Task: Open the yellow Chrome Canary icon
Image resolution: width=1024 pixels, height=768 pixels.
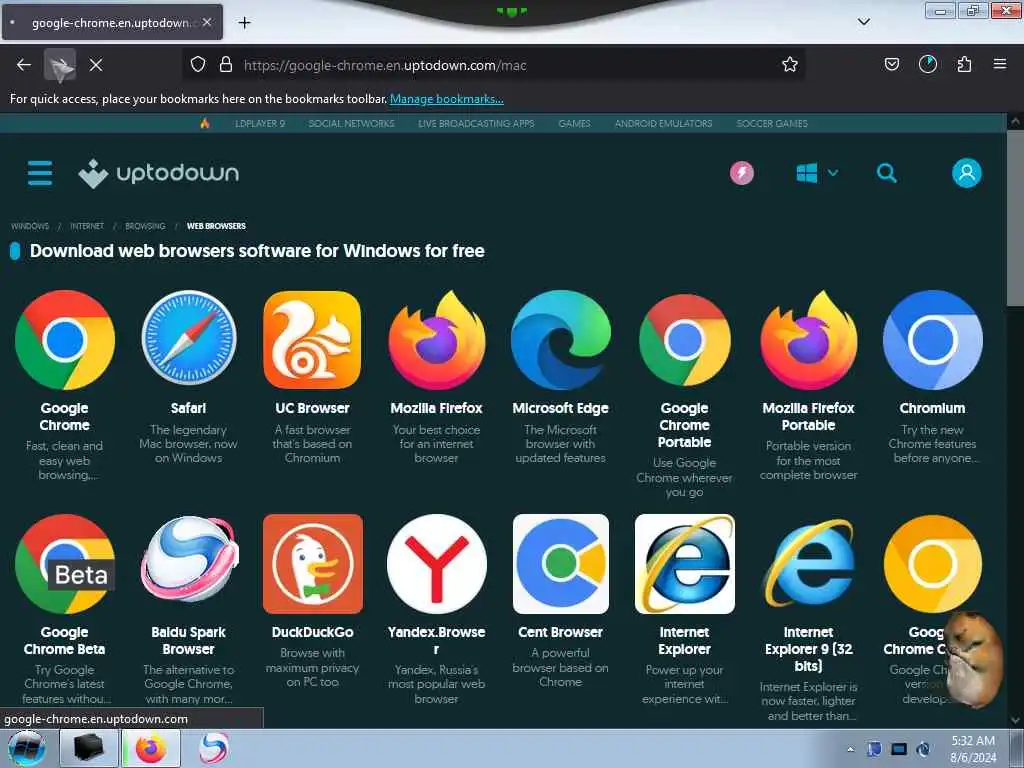Action: 933,564
